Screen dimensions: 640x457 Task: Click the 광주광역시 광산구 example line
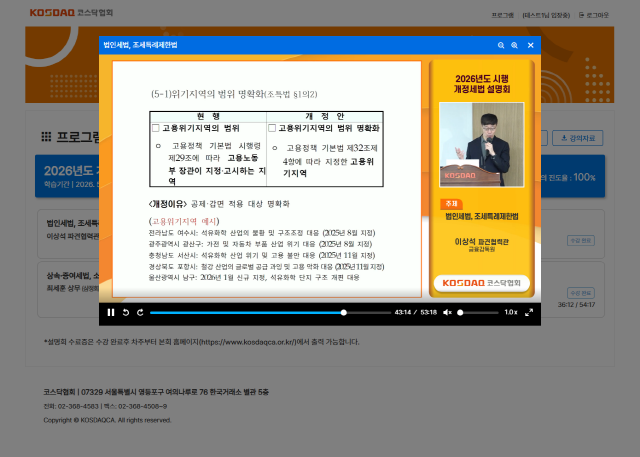pyautogui.click(x=260, y=244)
